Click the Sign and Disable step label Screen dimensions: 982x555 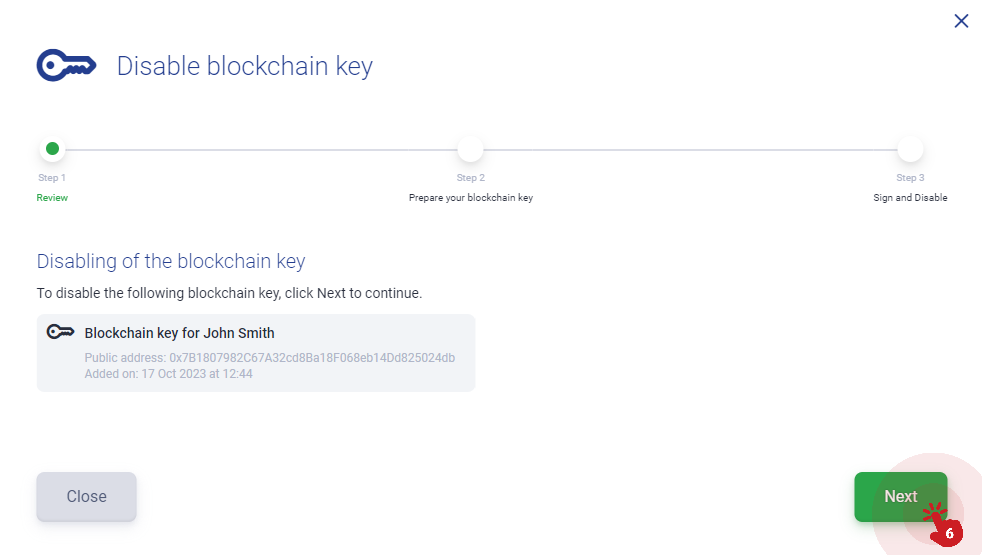point(910,198)
